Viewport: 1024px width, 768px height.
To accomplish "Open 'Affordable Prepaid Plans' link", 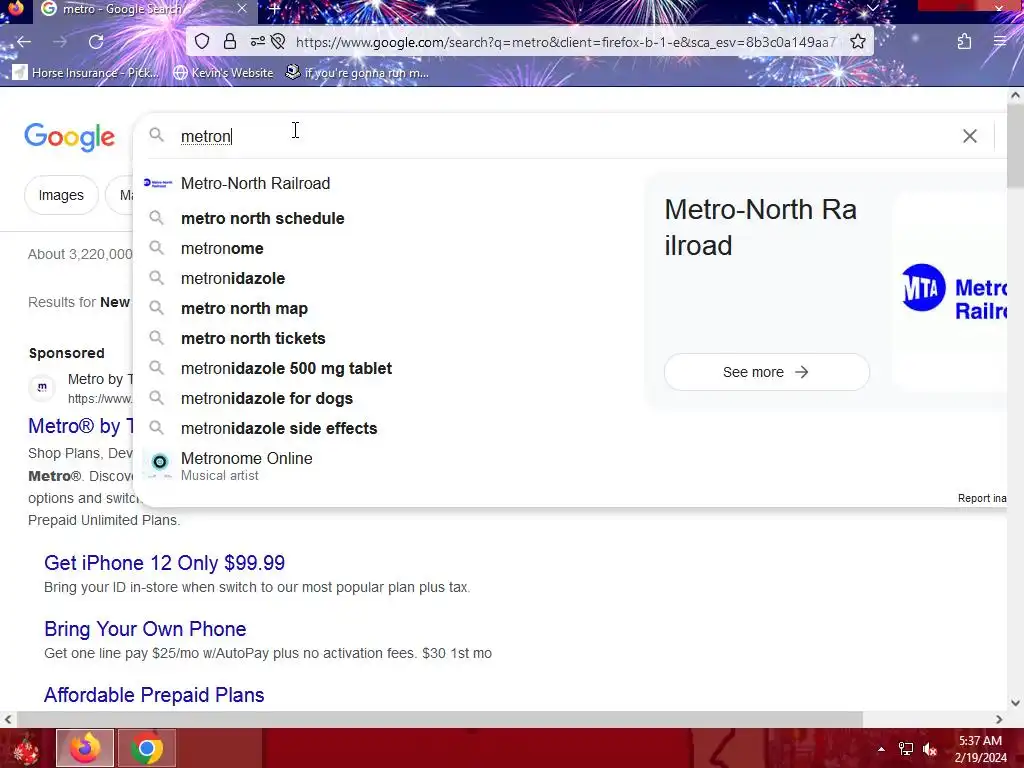I will click(x=154, y=695).
